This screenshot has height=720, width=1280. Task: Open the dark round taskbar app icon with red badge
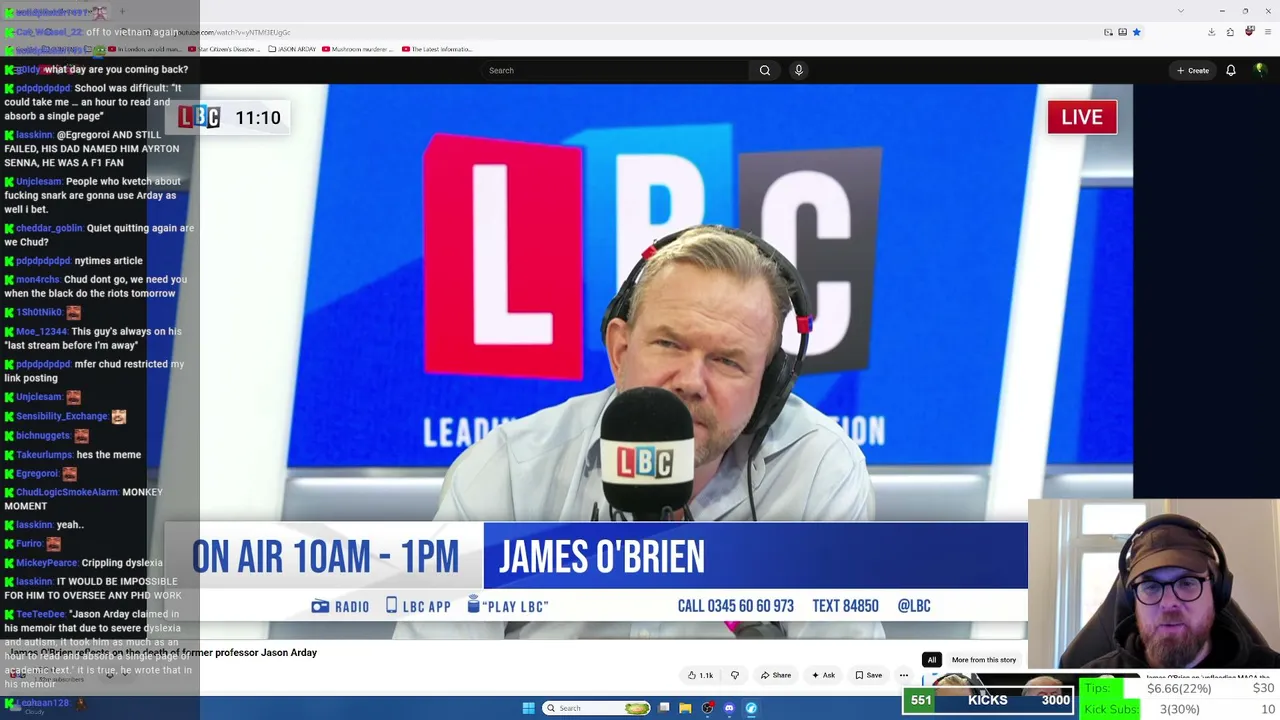(x=707, y=708)
